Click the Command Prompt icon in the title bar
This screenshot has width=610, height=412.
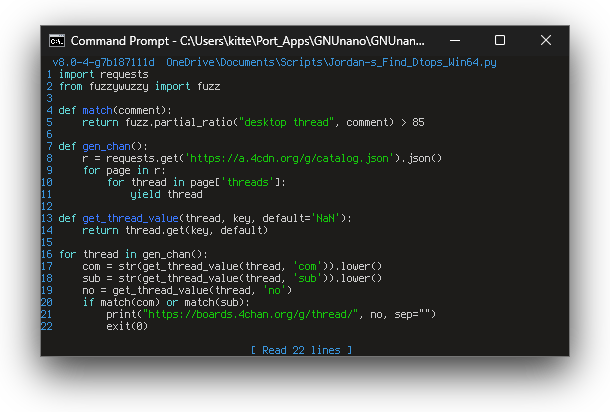tap(57, 41)
